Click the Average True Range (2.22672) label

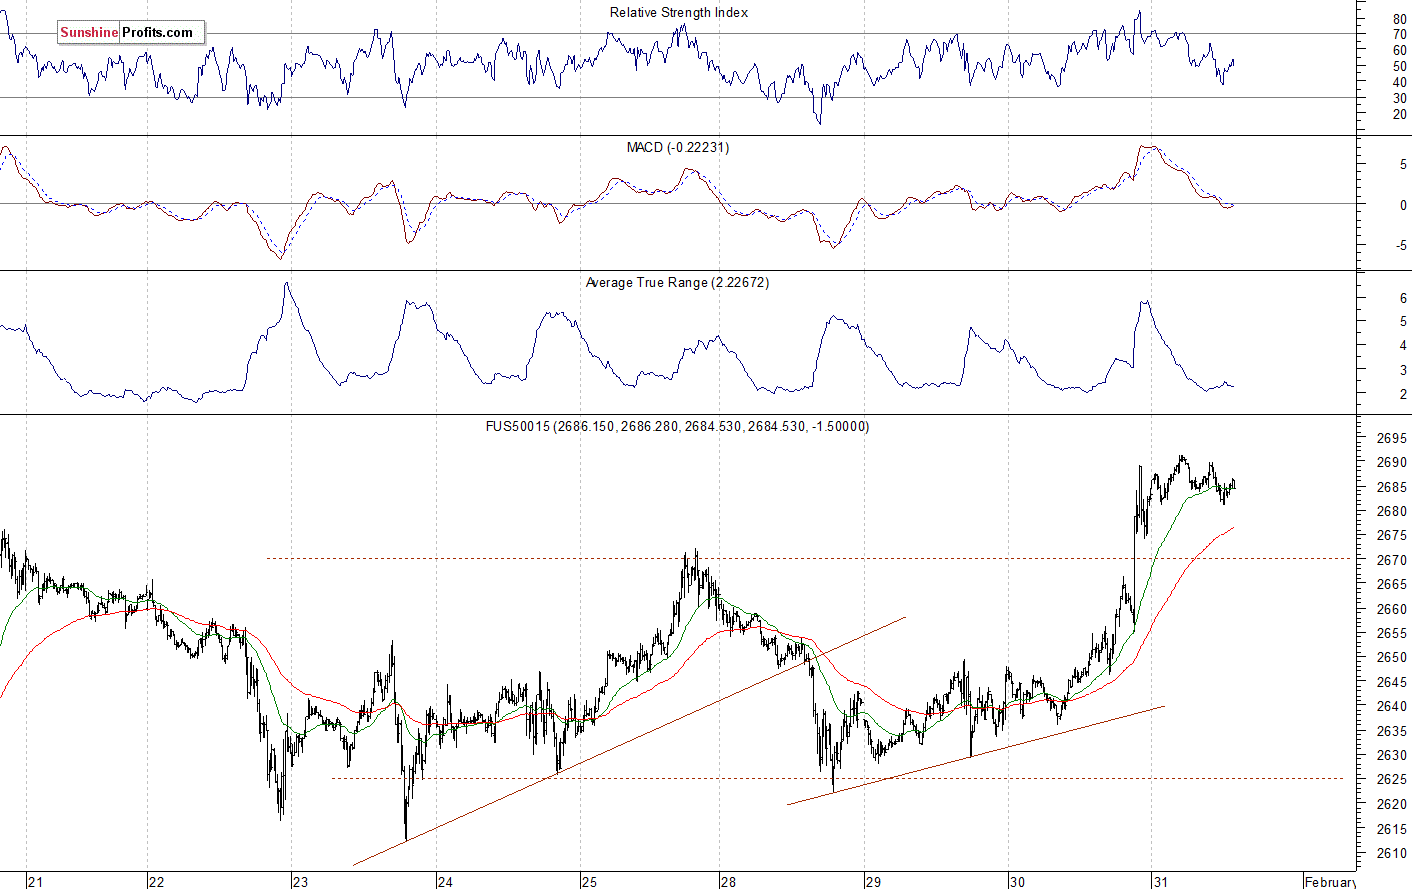(x=677, y=282)
